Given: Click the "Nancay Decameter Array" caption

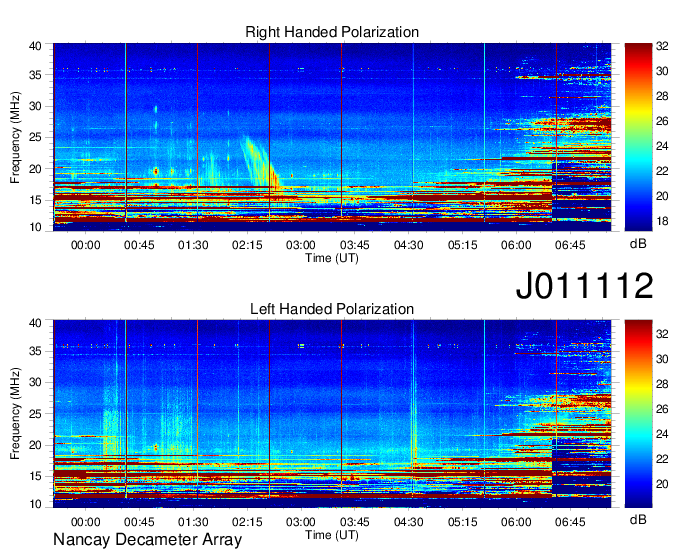Looking at the screenshot, I should 147,540.
